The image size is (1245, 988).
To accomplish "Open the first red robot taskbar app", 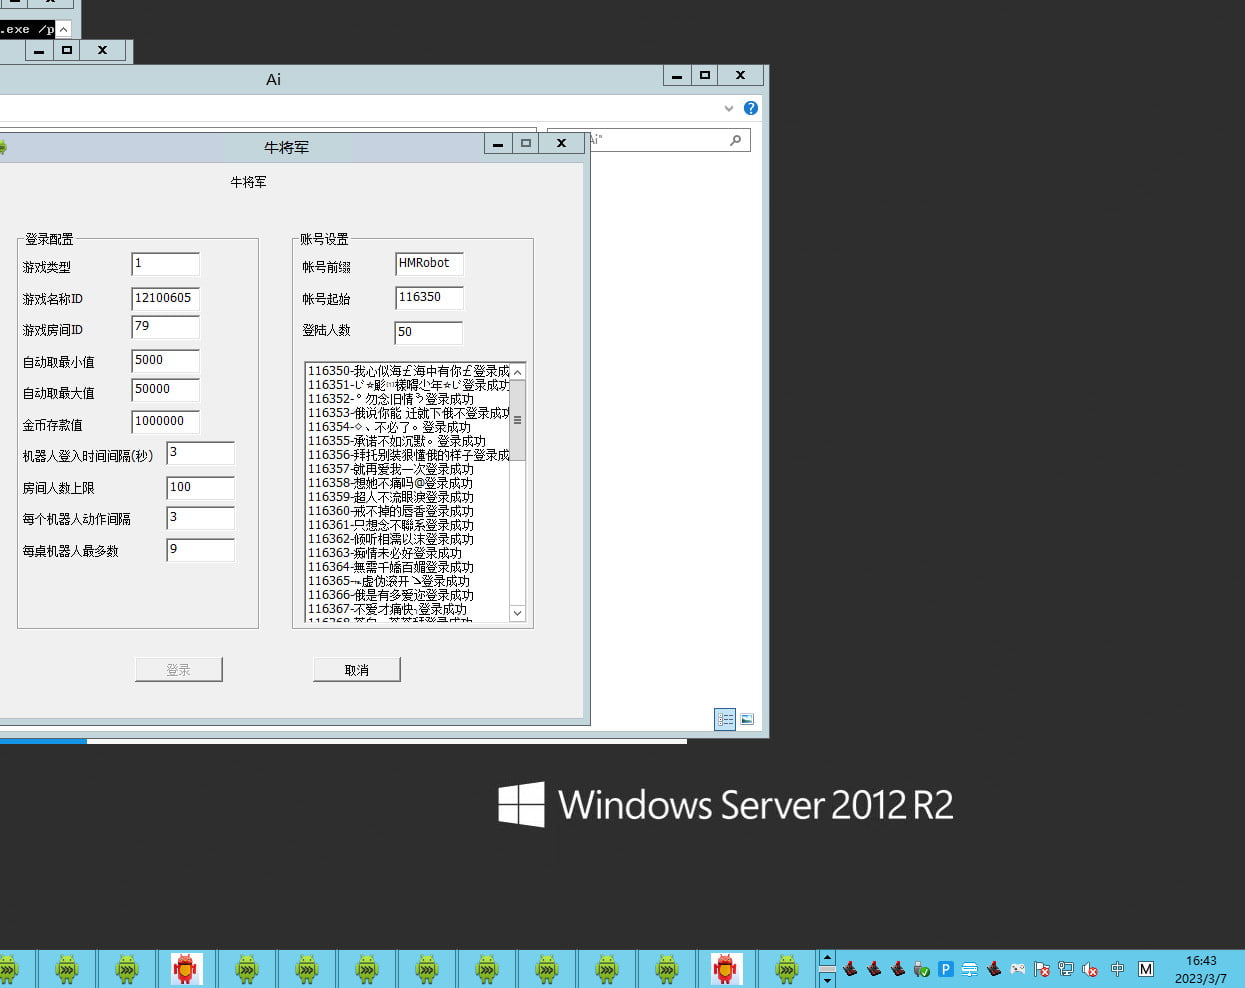I will [x=186, y=969].
